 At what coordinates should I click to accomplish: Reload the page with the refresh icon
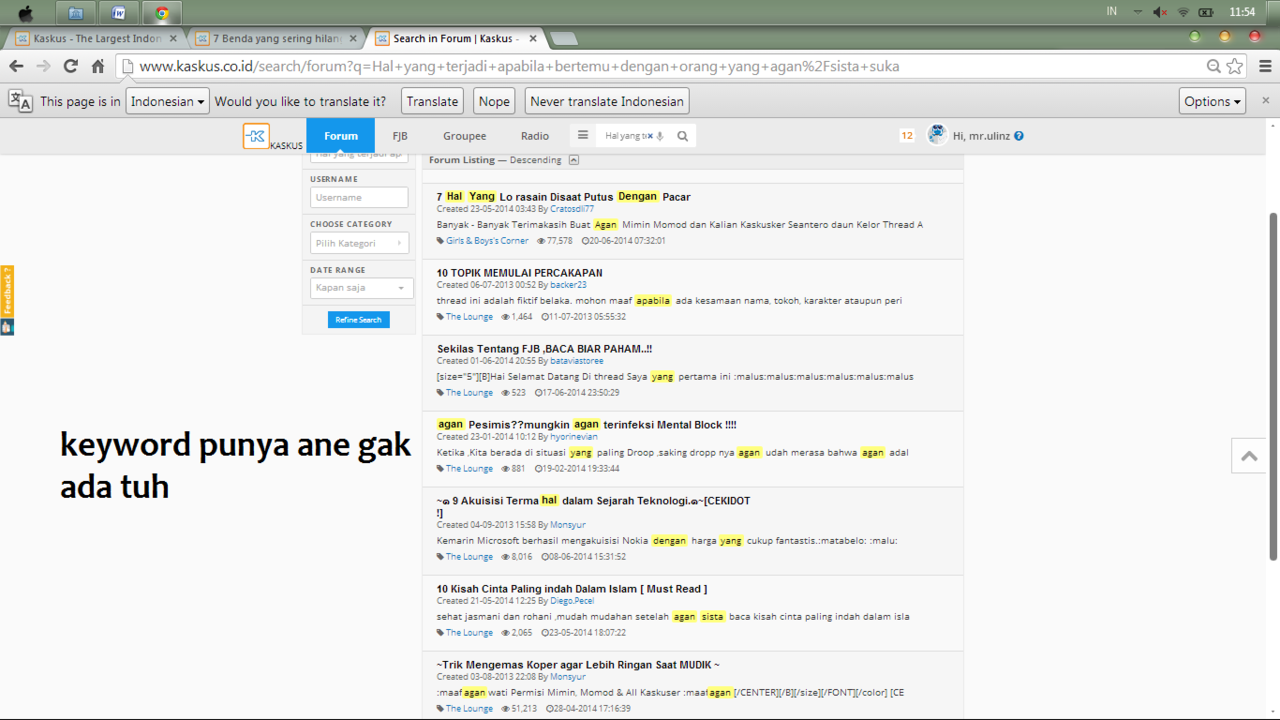[x=70, y=66]
